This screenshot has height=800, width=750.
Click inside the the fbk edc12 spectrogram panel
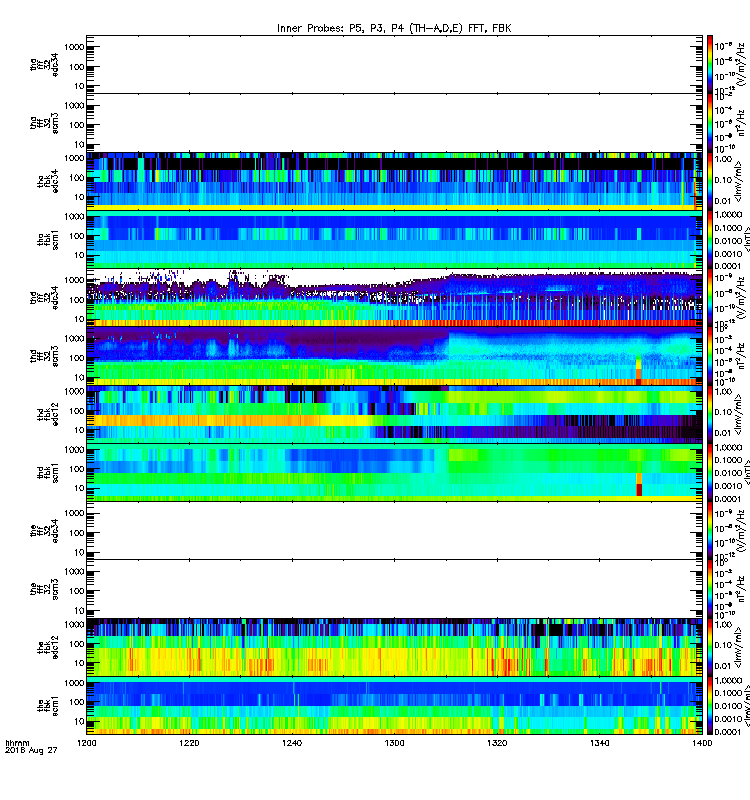[x=394, y=646]
